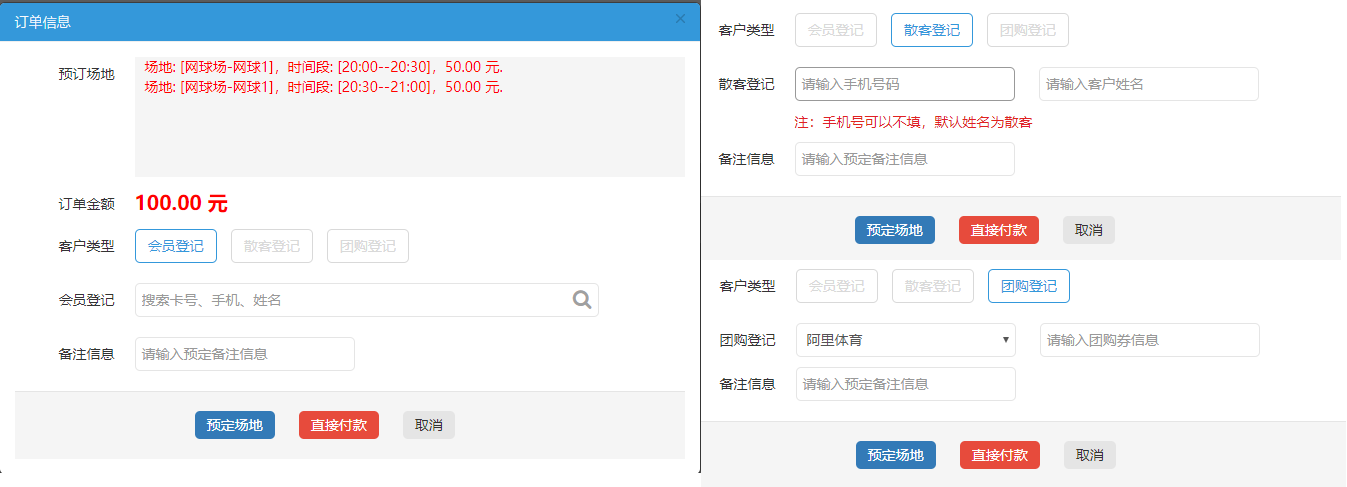Focus the remark field in dialog 备注信息
This screenshot has height=487, width=1347.
click(245, 354)
